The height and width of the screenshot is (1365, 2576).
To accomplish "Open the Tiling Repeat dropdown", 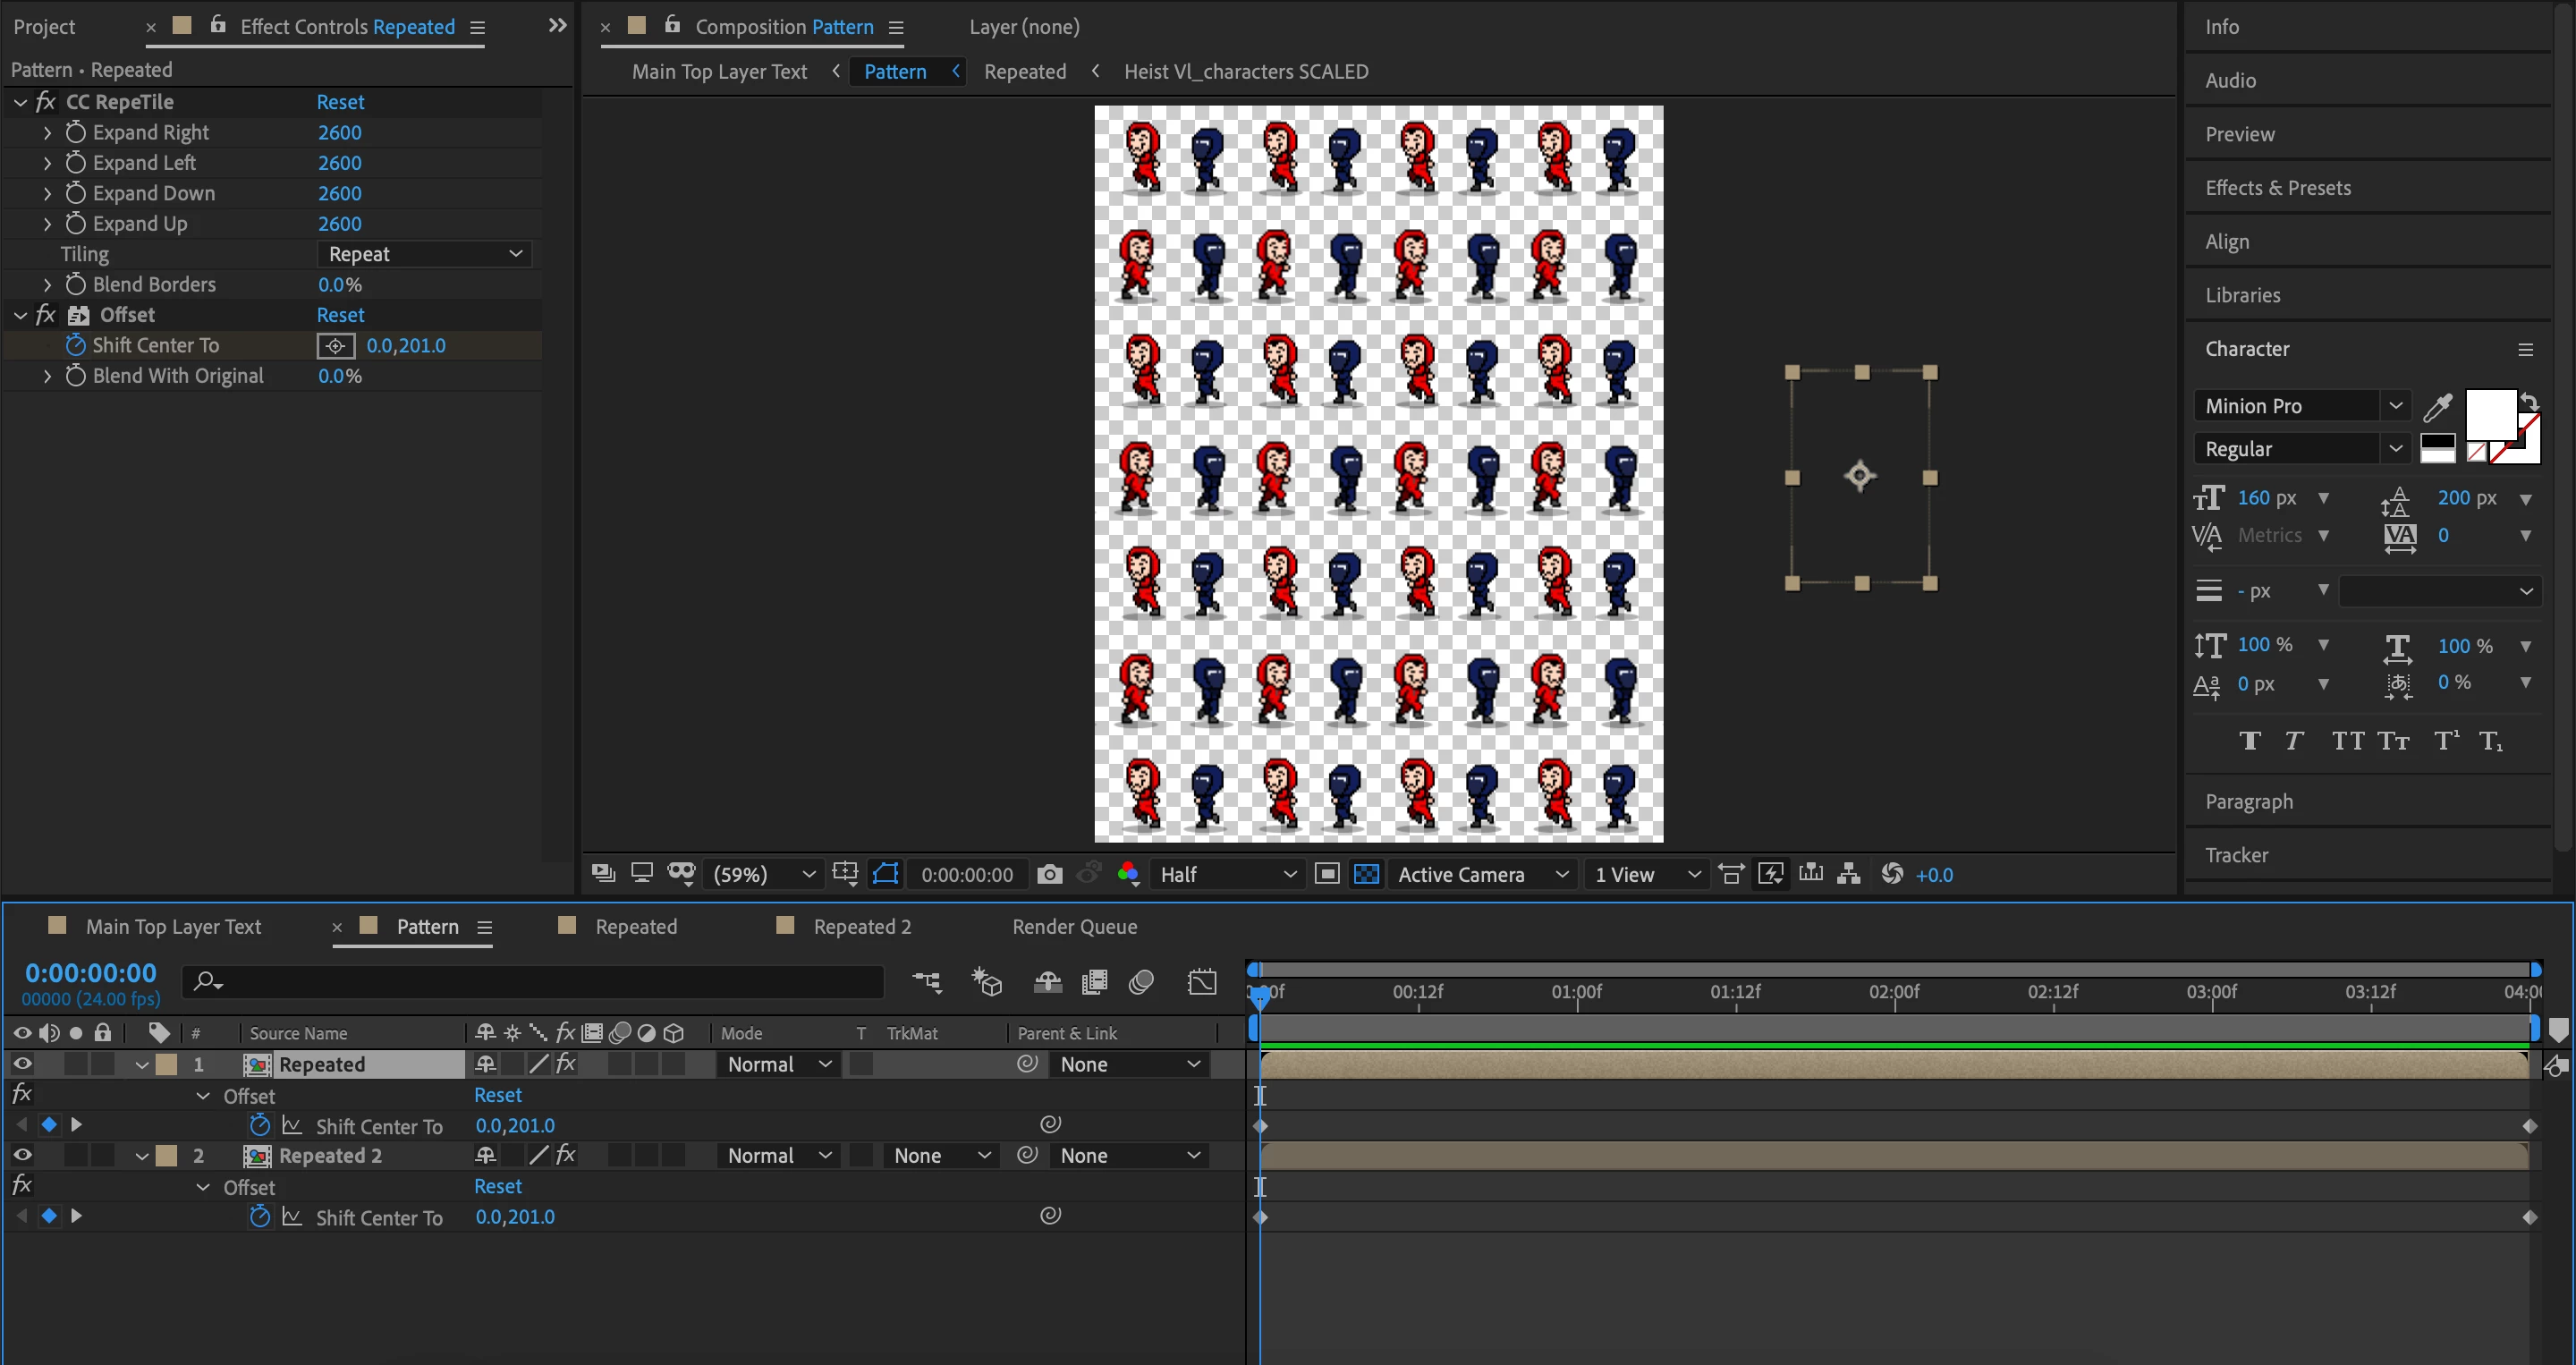I will pos(425,254).
